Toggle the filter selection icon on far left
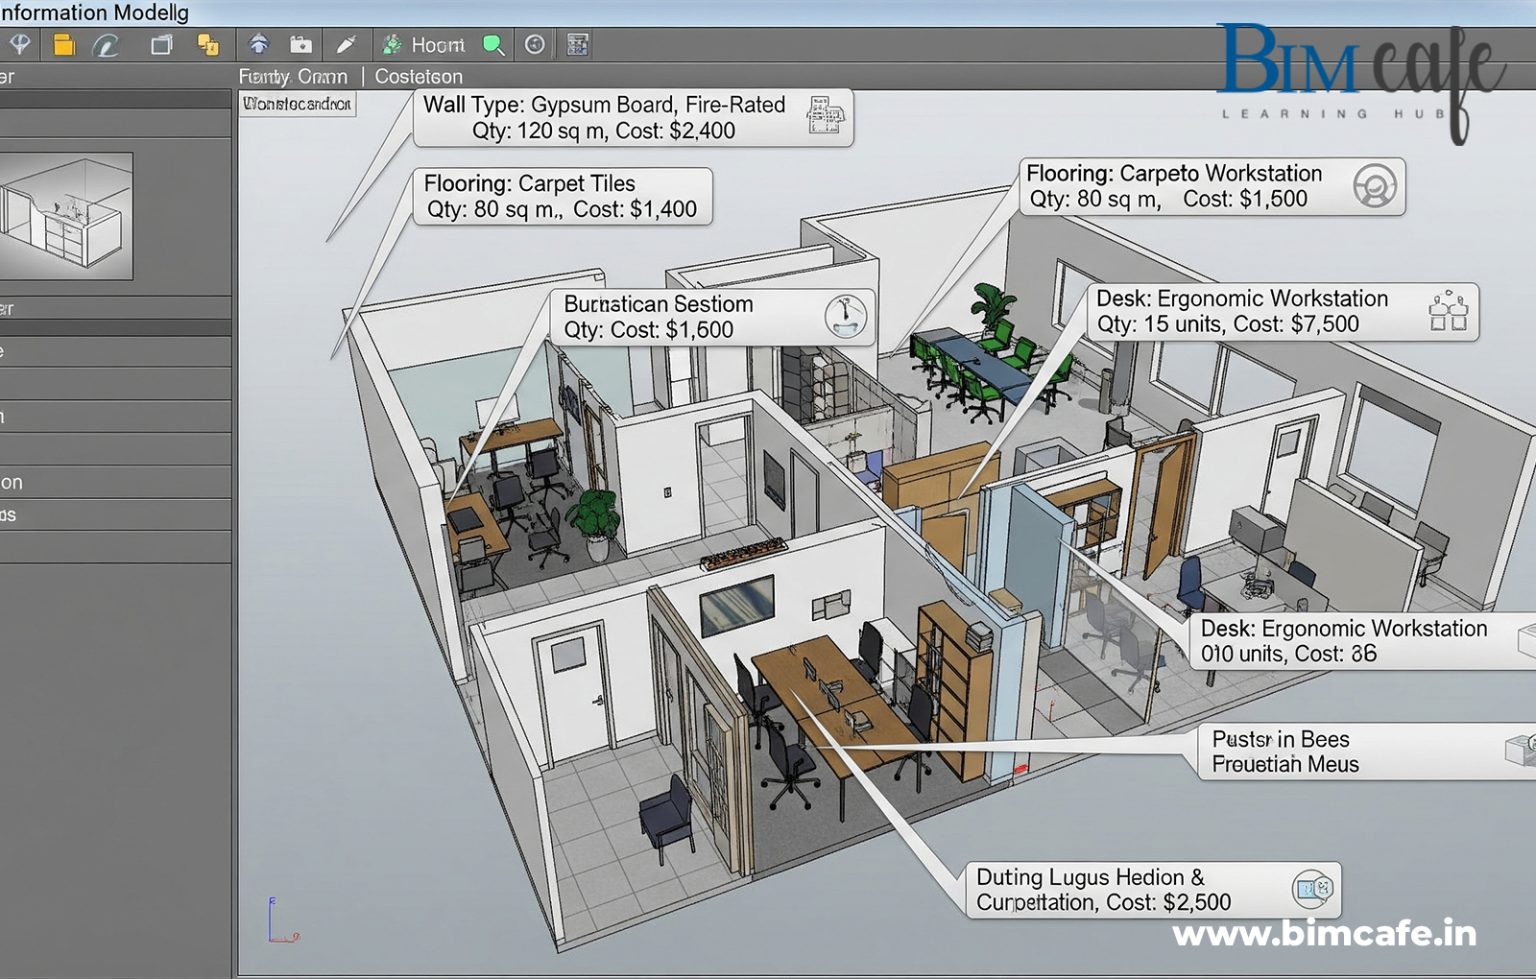 pos(20,44)
